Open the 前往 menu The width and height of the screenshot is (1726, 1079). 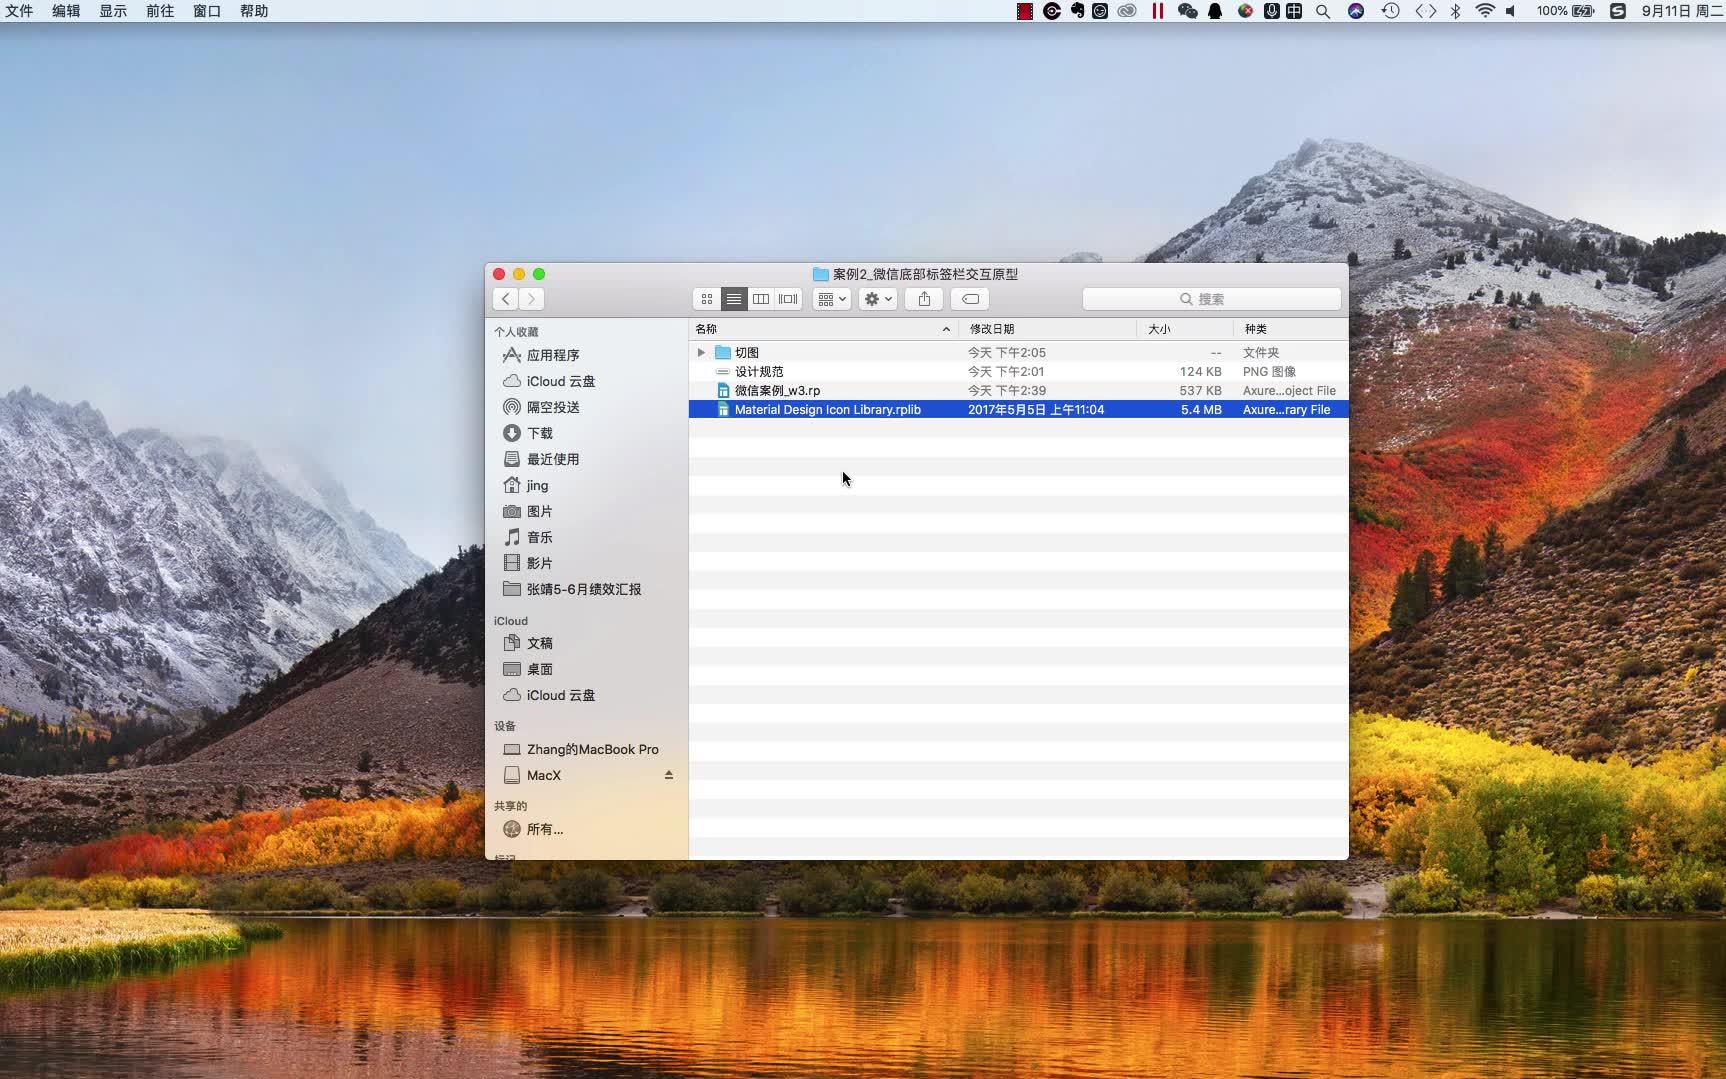pyautogui.click(x=160, y=11)
